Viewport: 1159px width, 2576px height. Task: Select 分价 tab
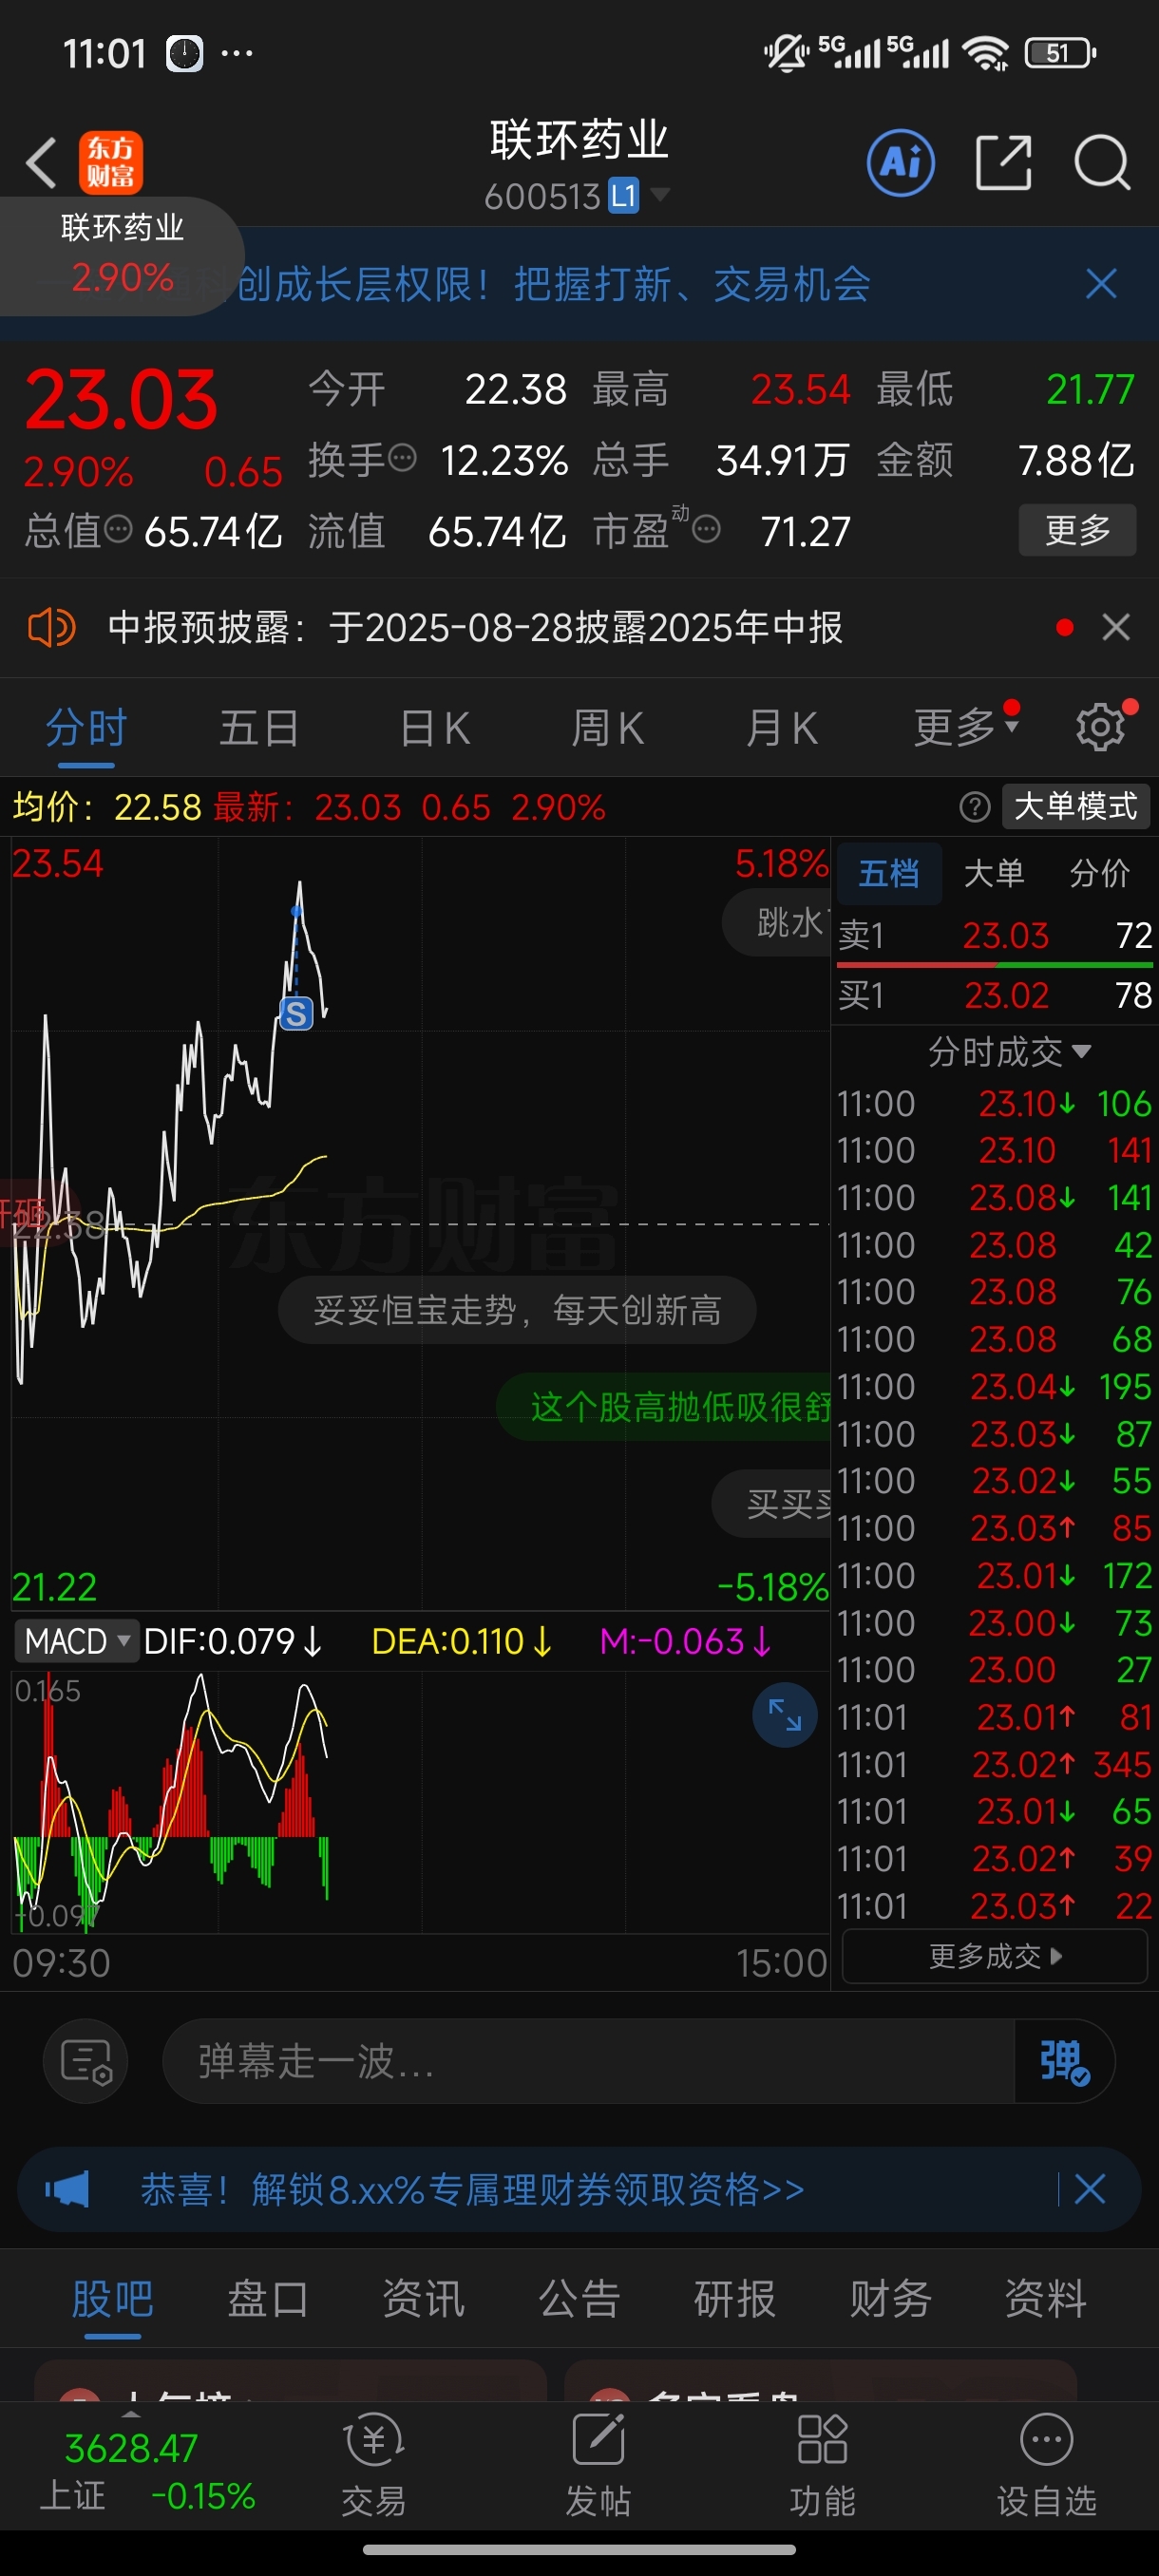(x=1099, y=874)
